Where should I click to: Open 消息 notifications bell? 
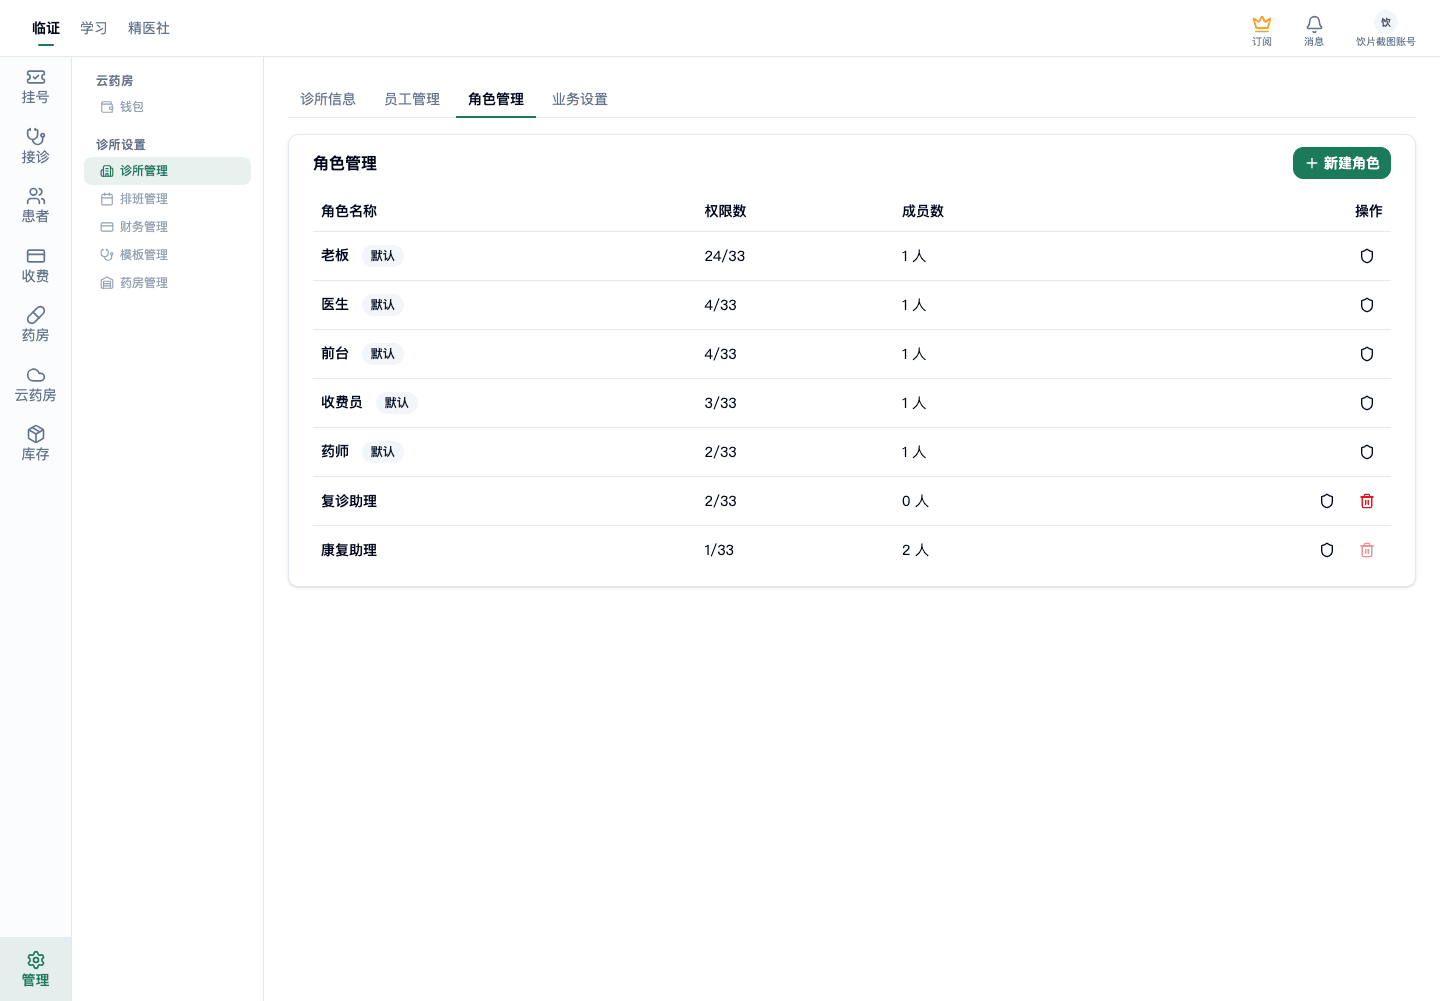point(1314,30)
